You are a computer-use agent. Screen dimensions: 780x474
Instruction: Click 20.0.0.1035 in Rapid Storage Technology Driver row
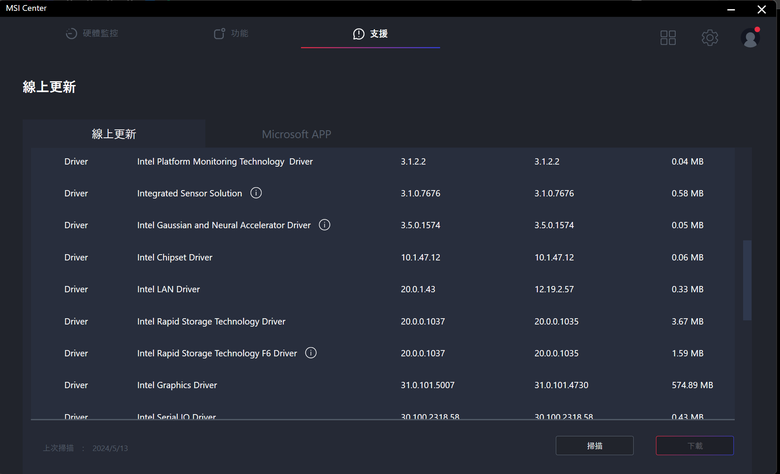click(556, 322)
